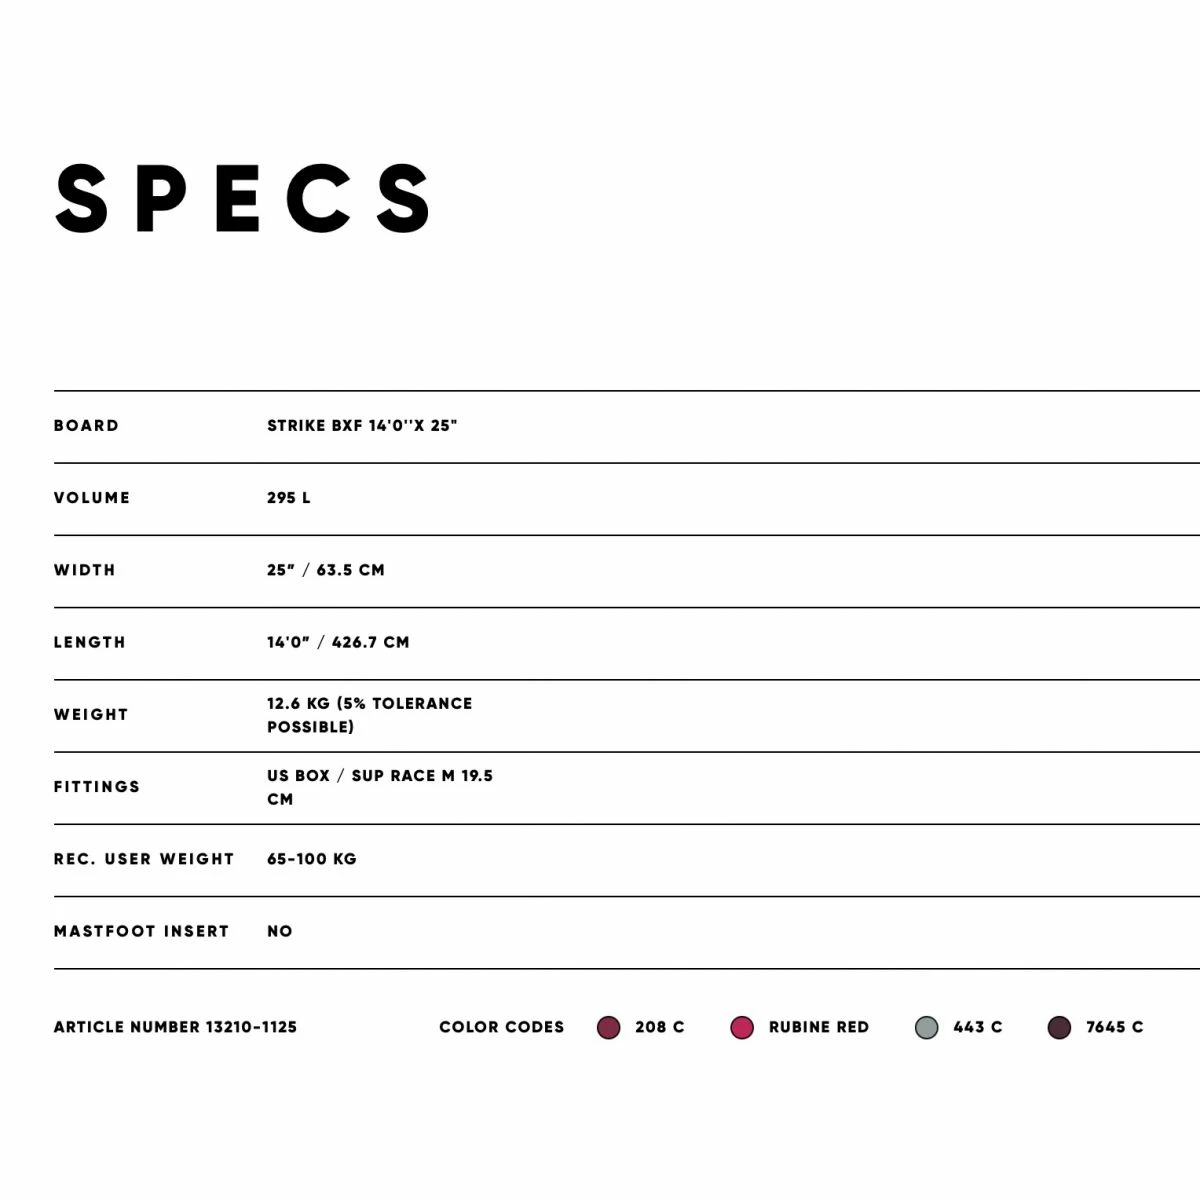Image resolution: width=1200 pixels, height=1200 pixels.
Task: Click the FITTINGS row label
Action: pos(97,787)
